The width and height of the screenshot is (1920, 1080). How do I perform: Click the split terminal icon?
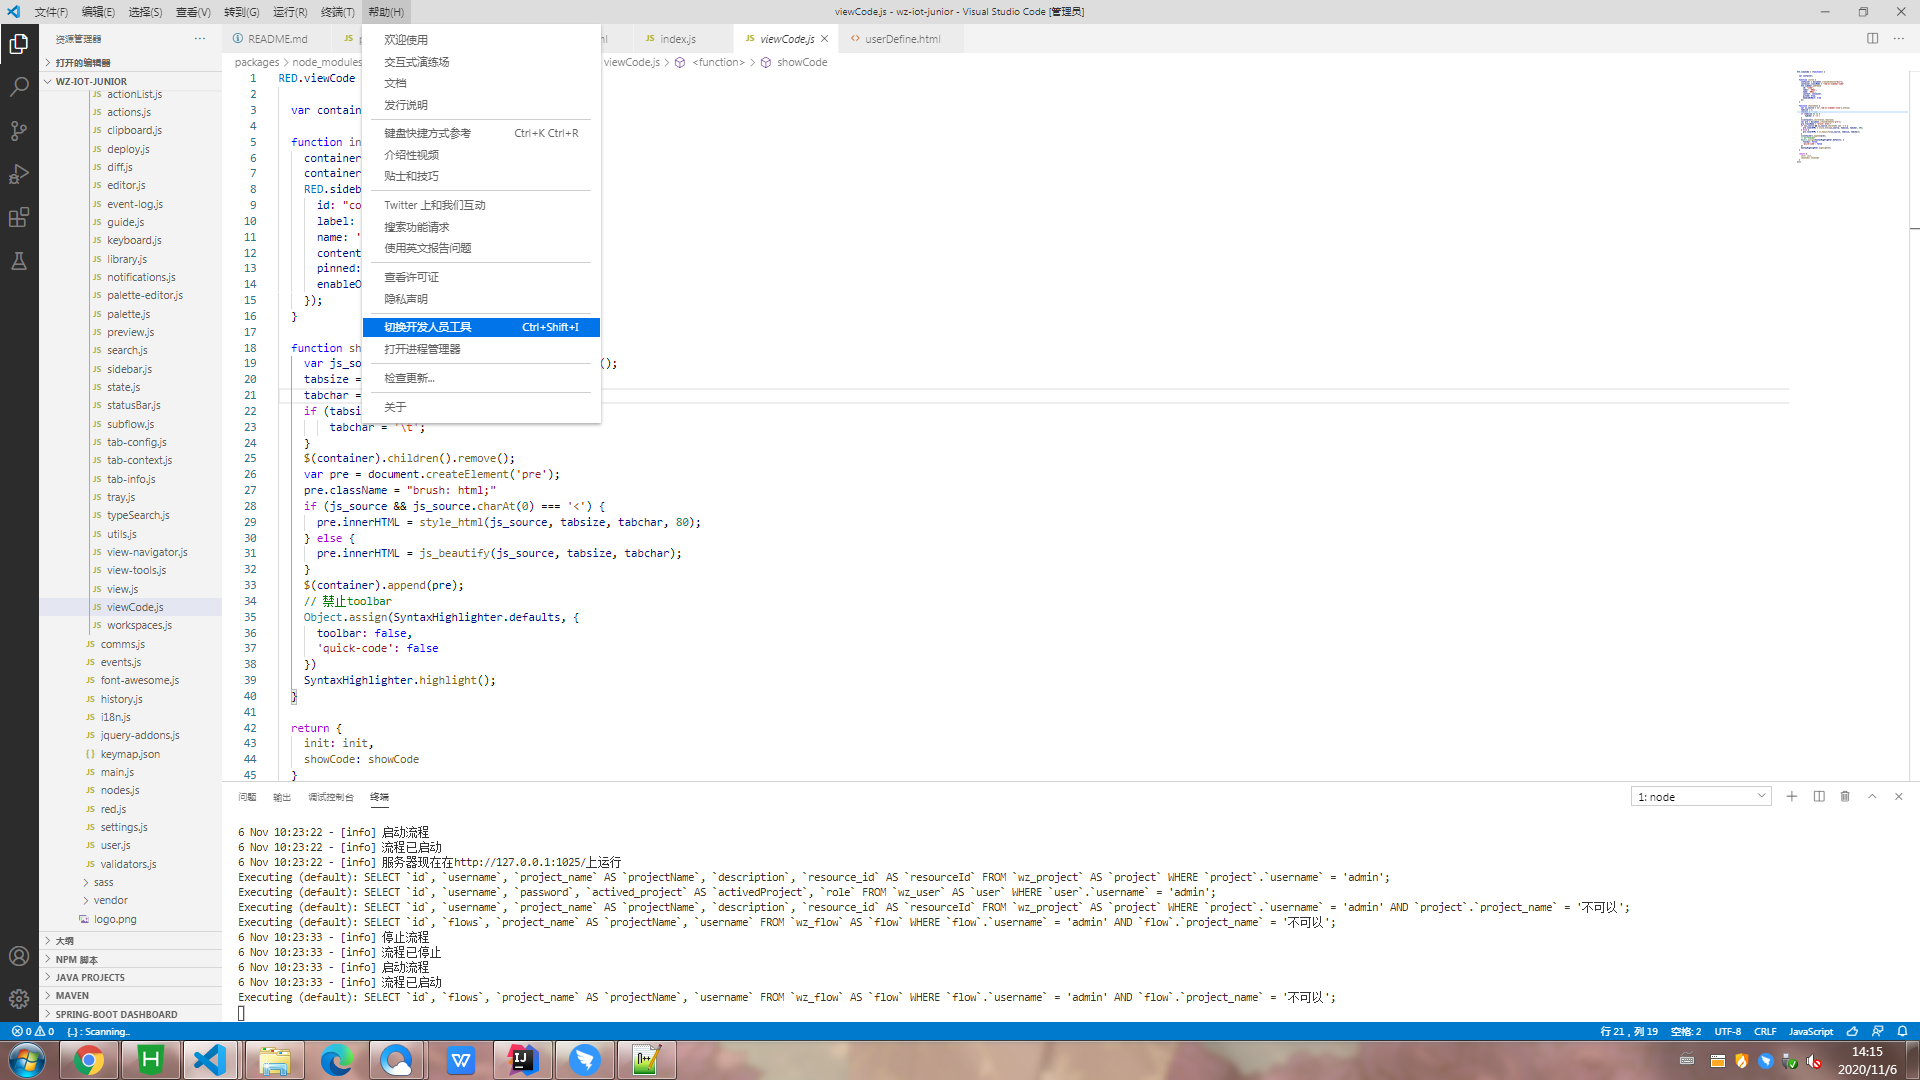1819,797
